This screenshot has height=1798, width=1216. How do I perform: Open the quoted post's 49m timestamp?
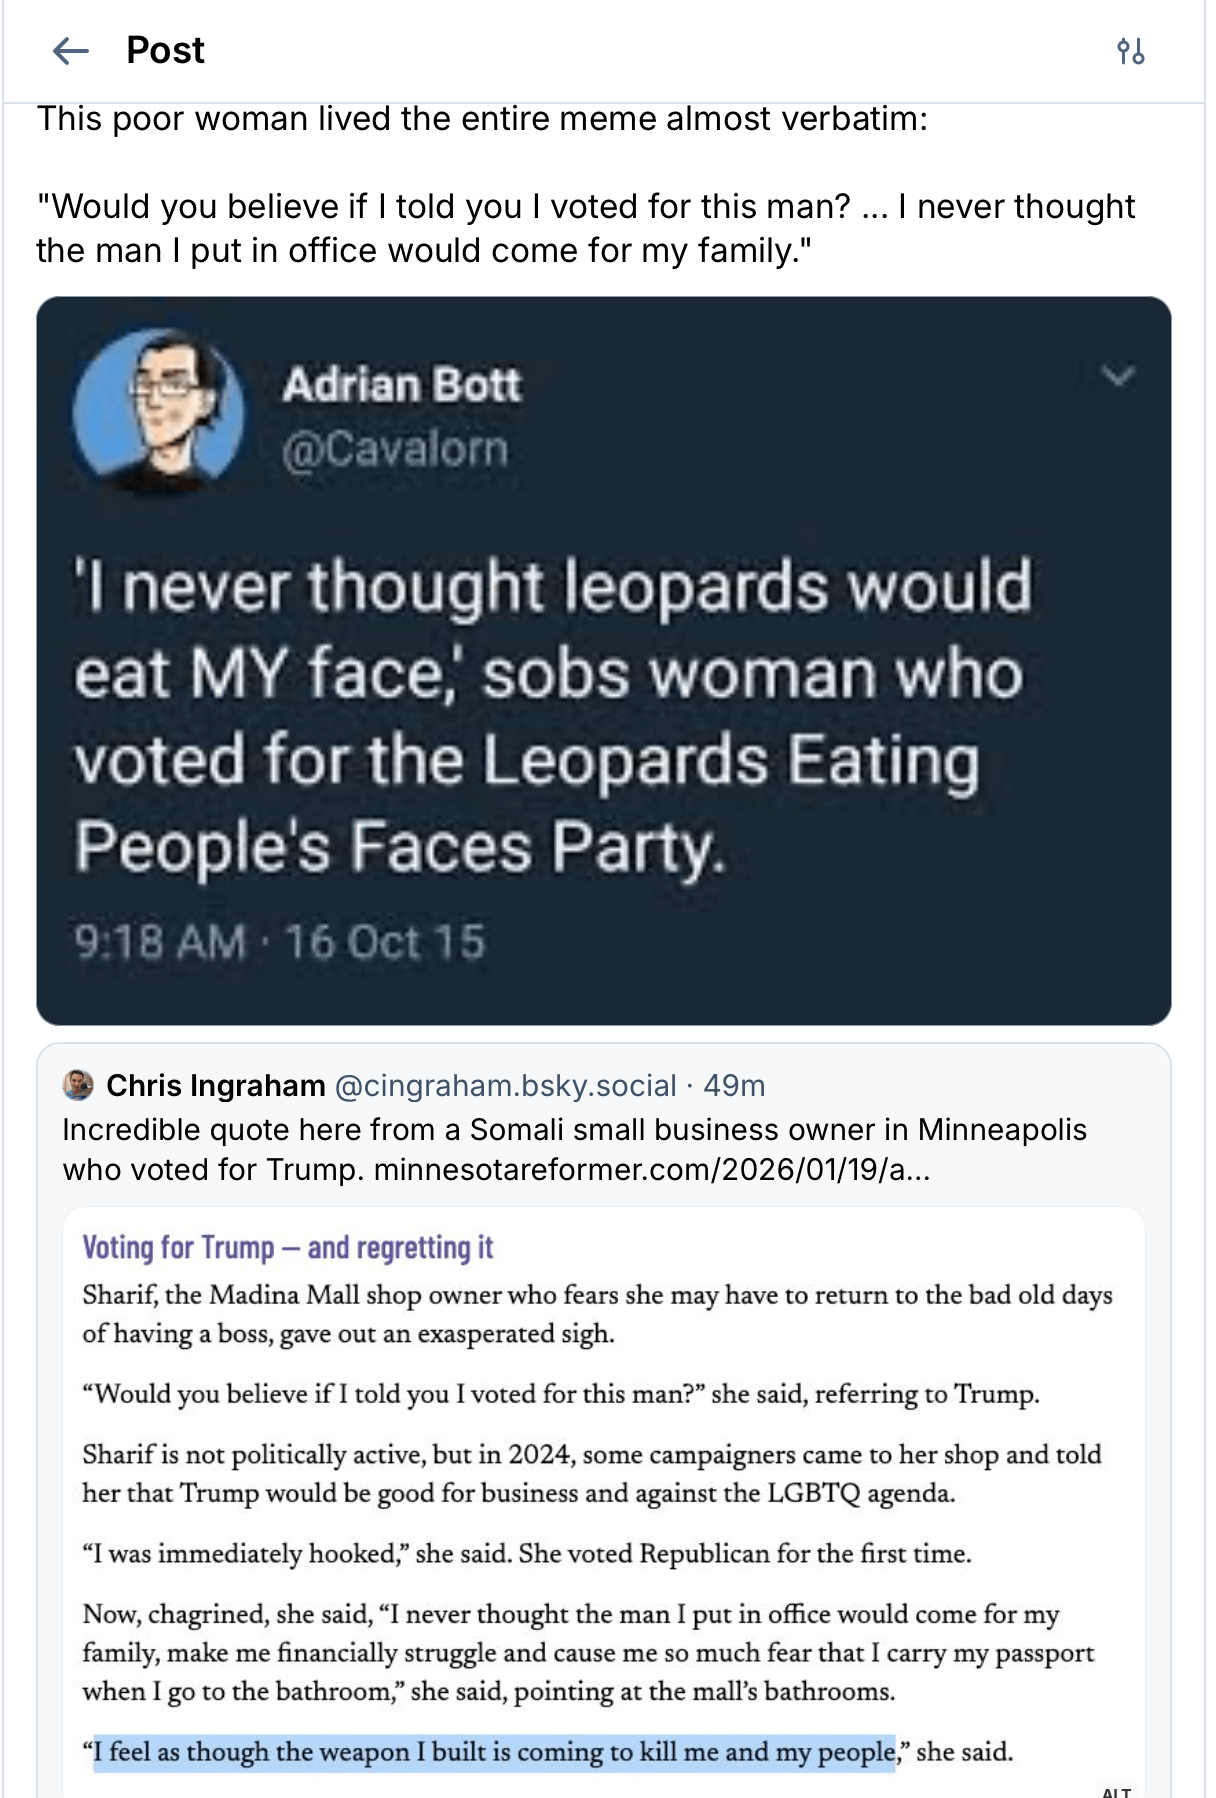point(734,1085)
